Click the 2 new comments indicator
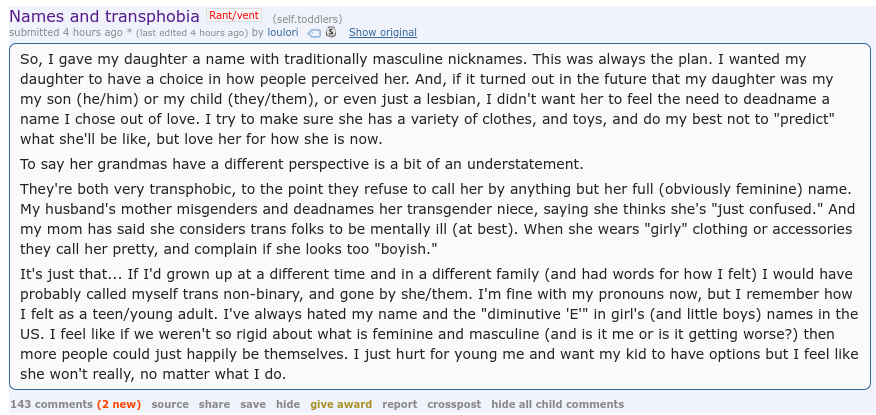Image resolution: width=876 pixels, height=415 pixels. point(119,404)
